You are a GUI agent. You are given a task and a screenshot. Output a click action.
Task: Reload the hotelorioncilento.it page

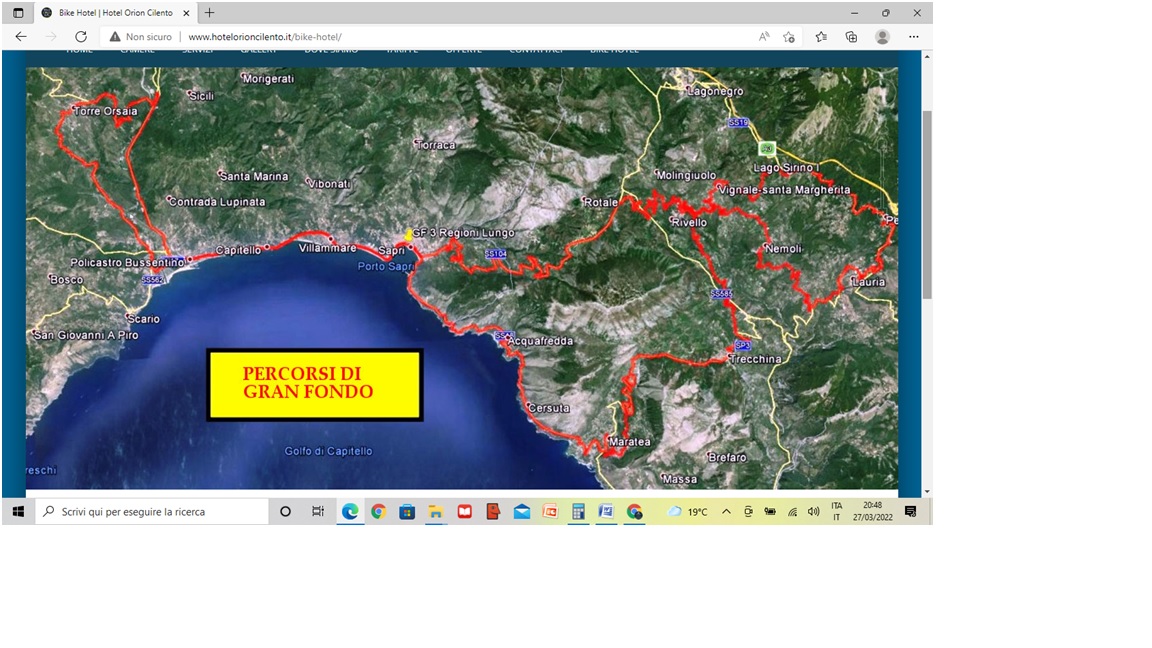coord(81,37)
